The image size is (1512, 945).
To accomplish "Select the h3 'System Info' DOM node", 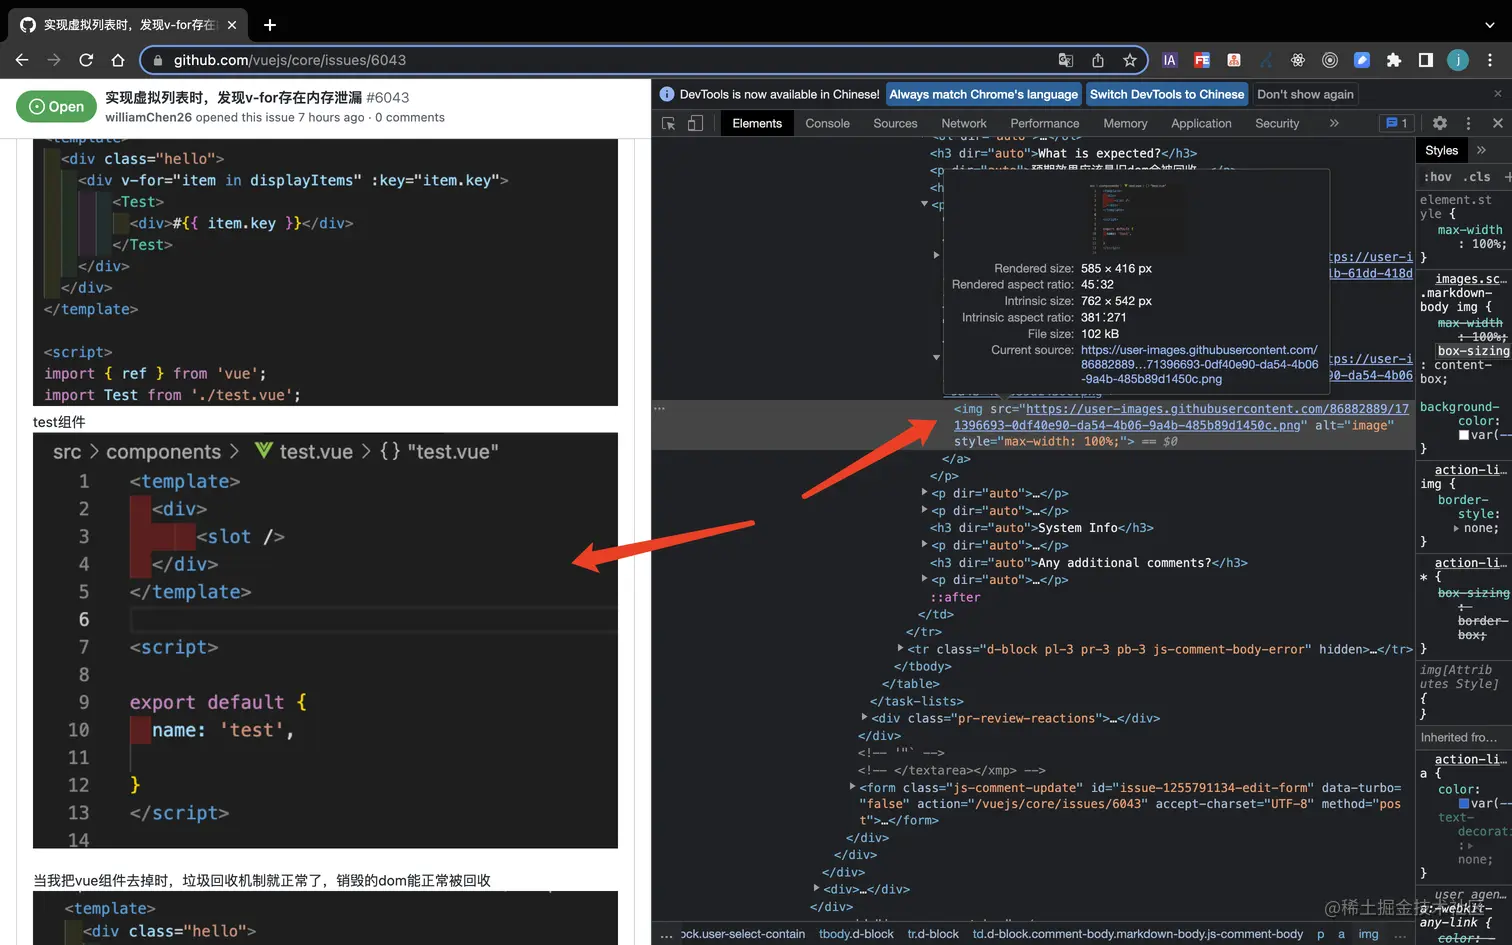I will [1042, 527].
